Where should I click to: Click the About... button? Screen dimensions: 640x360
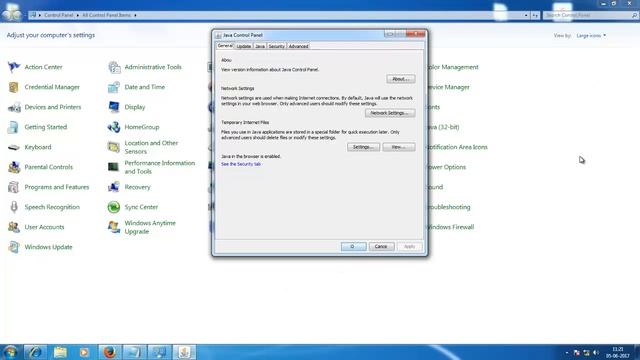coord(401,79)
